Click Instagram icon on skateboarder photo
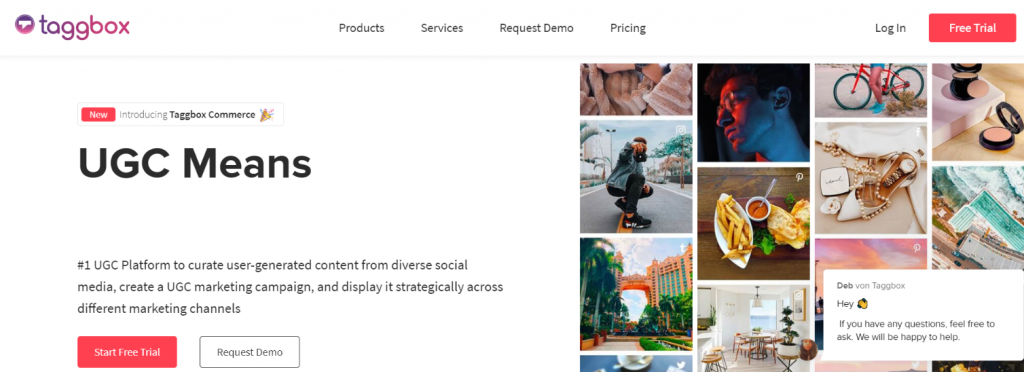The width and height of the screenshot is (1024, 372). [x=681, y=131]
